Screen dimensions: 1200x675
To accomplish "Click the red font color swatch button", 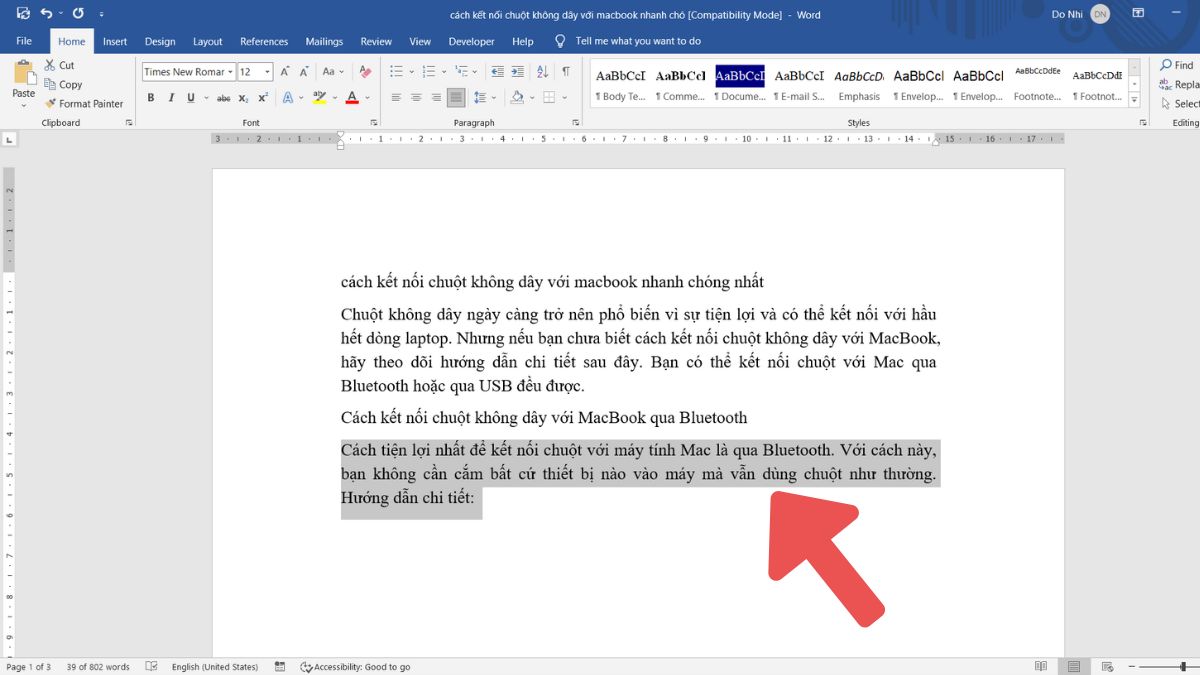I will point(351,98).
